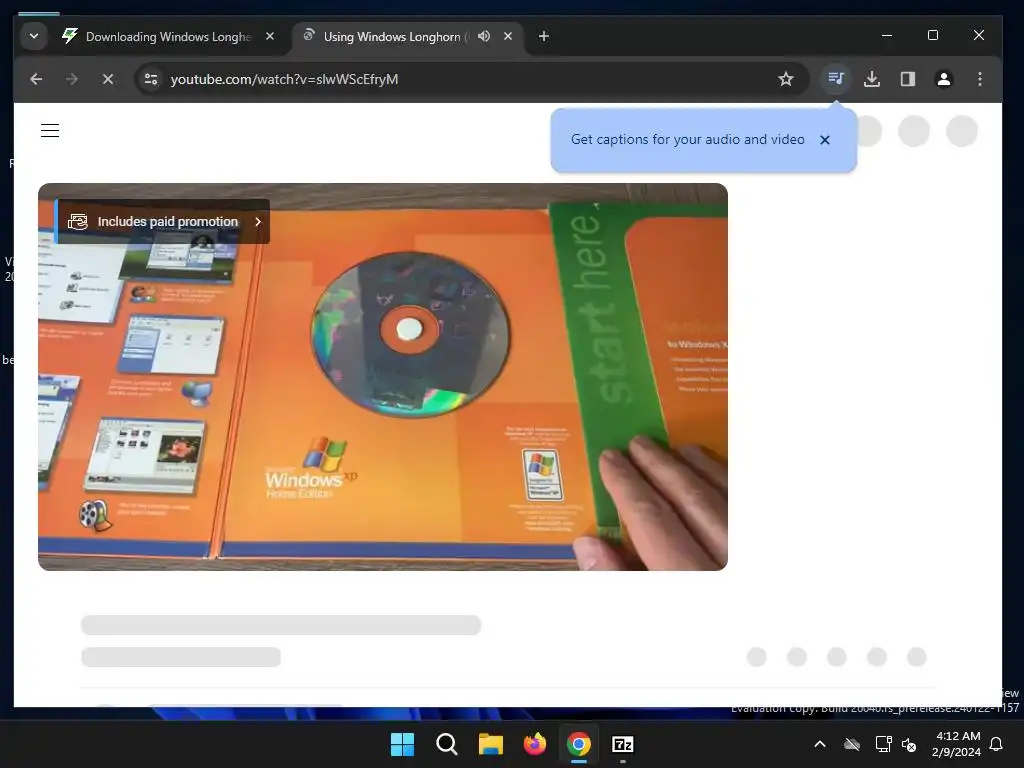
Task: Maximize the Chrome window
Action: tap(933, 35)
